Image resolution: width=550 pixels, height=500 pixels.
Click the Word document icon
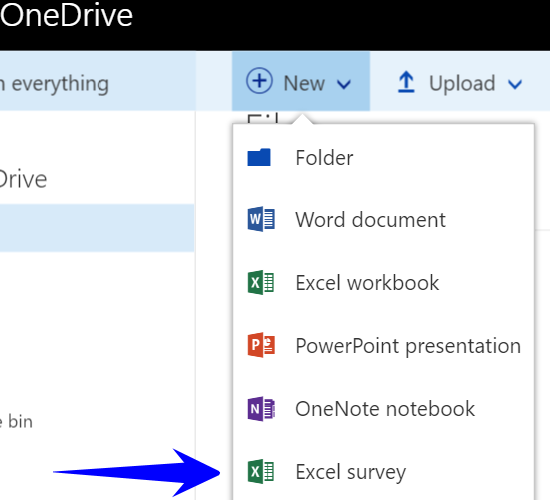click(261, 219)
